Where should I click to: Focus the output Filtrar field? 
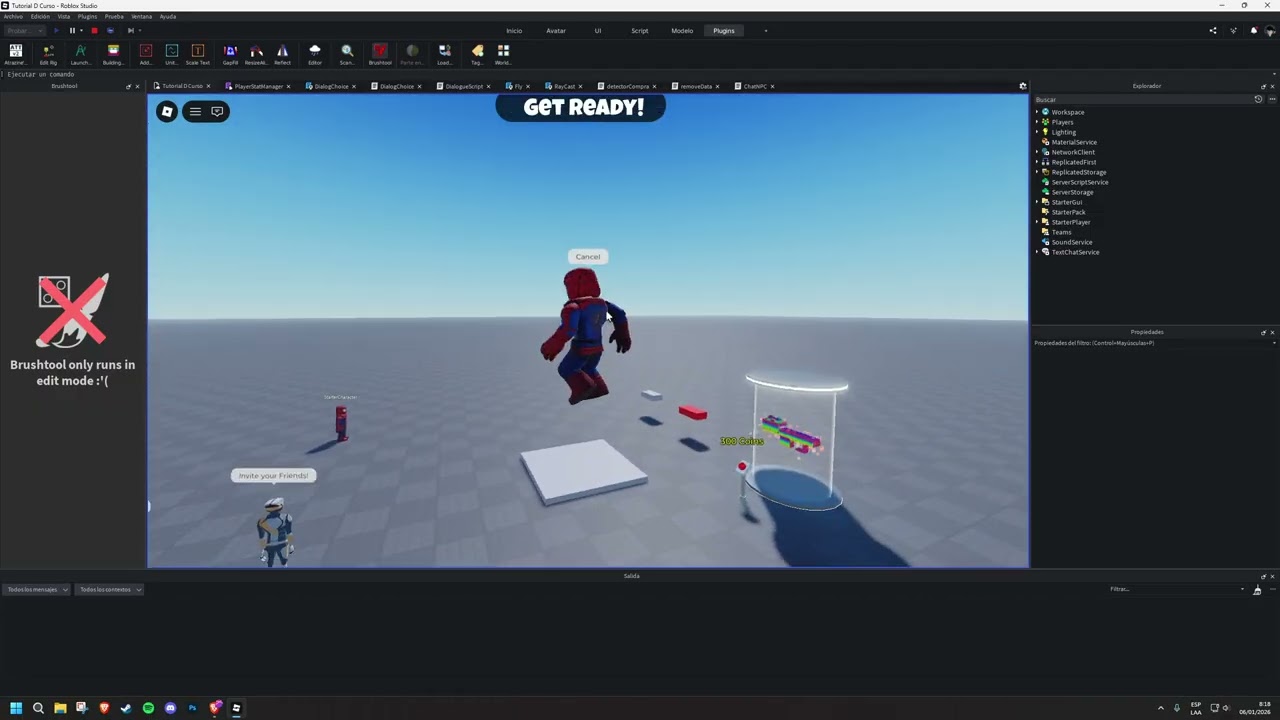pyautogui.click(x=1175, y=589)
